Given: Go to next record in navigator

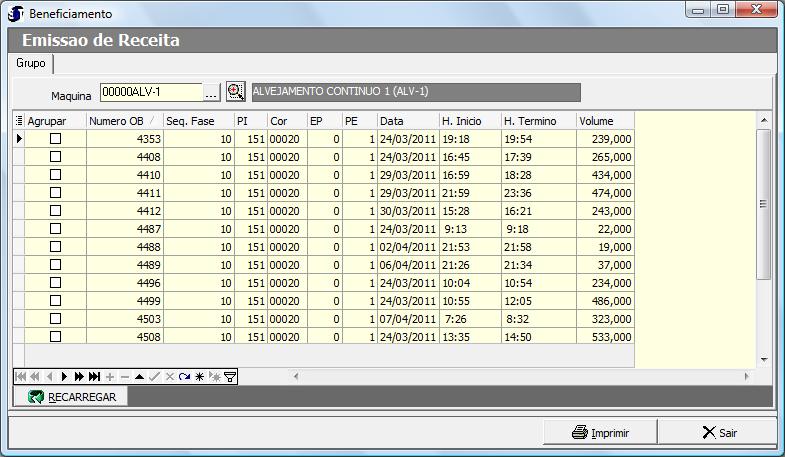Looking at the screenshot, I should [x=65, y=376].
